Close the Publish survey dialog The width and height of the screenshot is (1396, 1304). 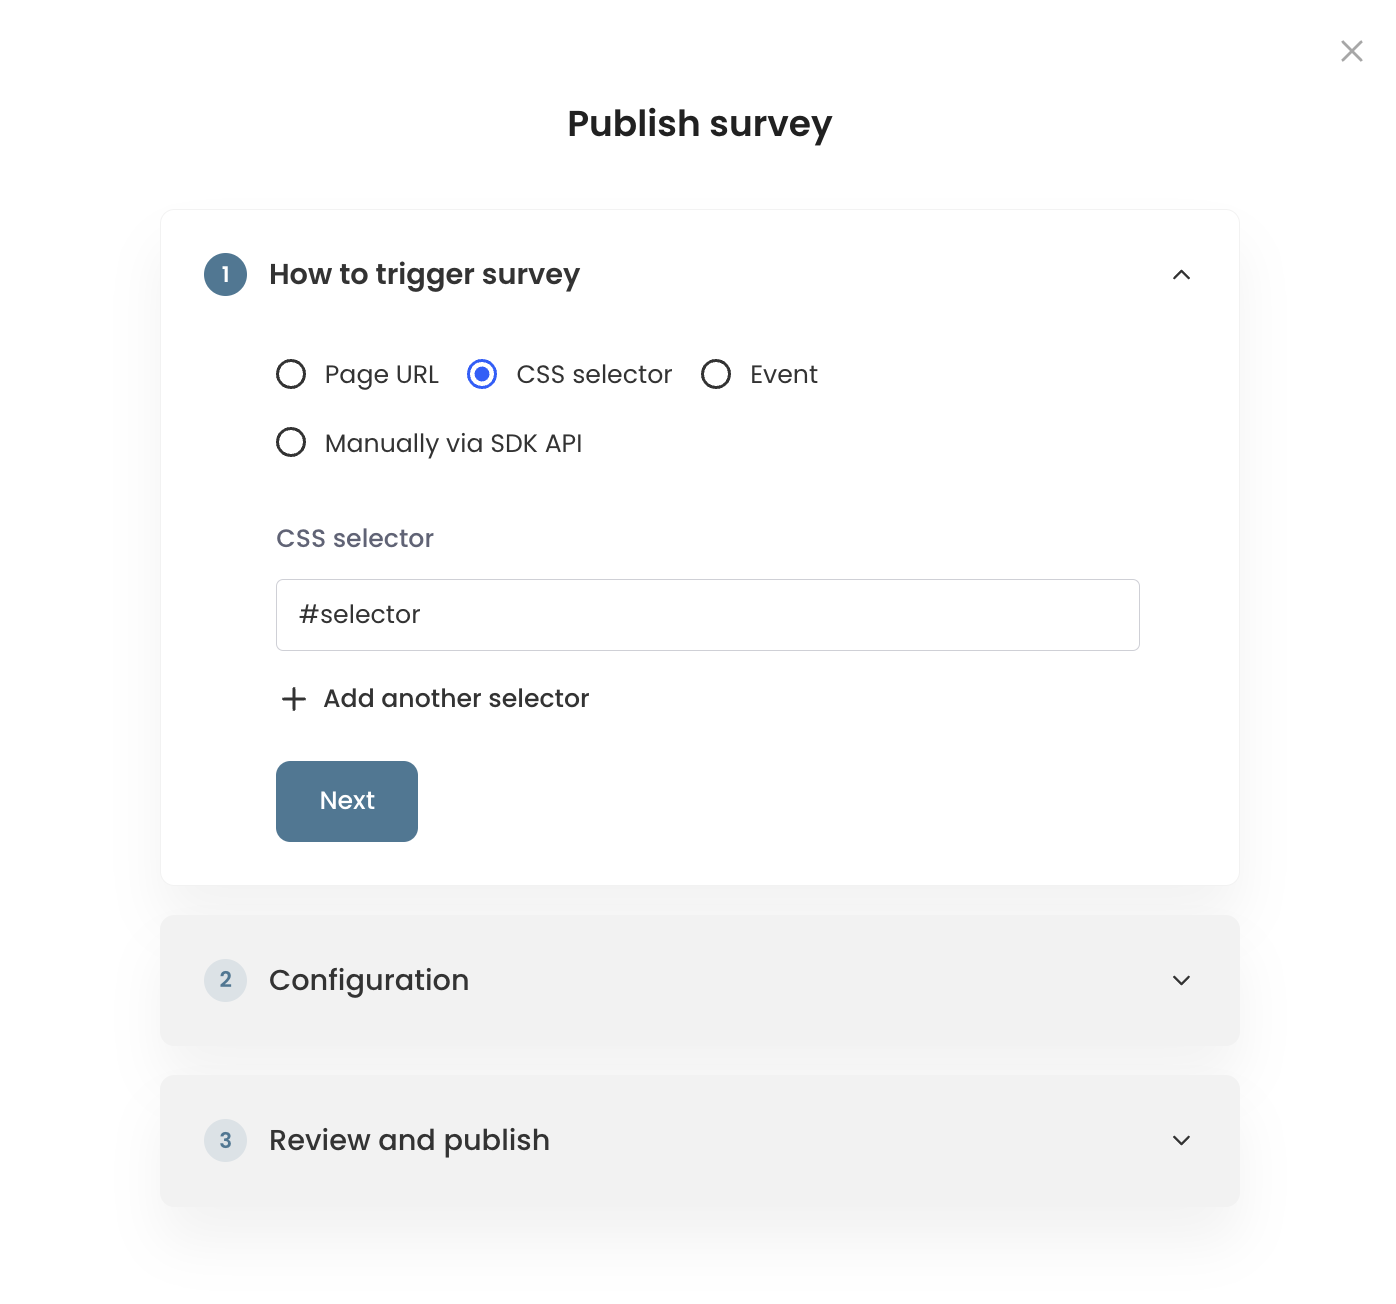[1351, 51]
